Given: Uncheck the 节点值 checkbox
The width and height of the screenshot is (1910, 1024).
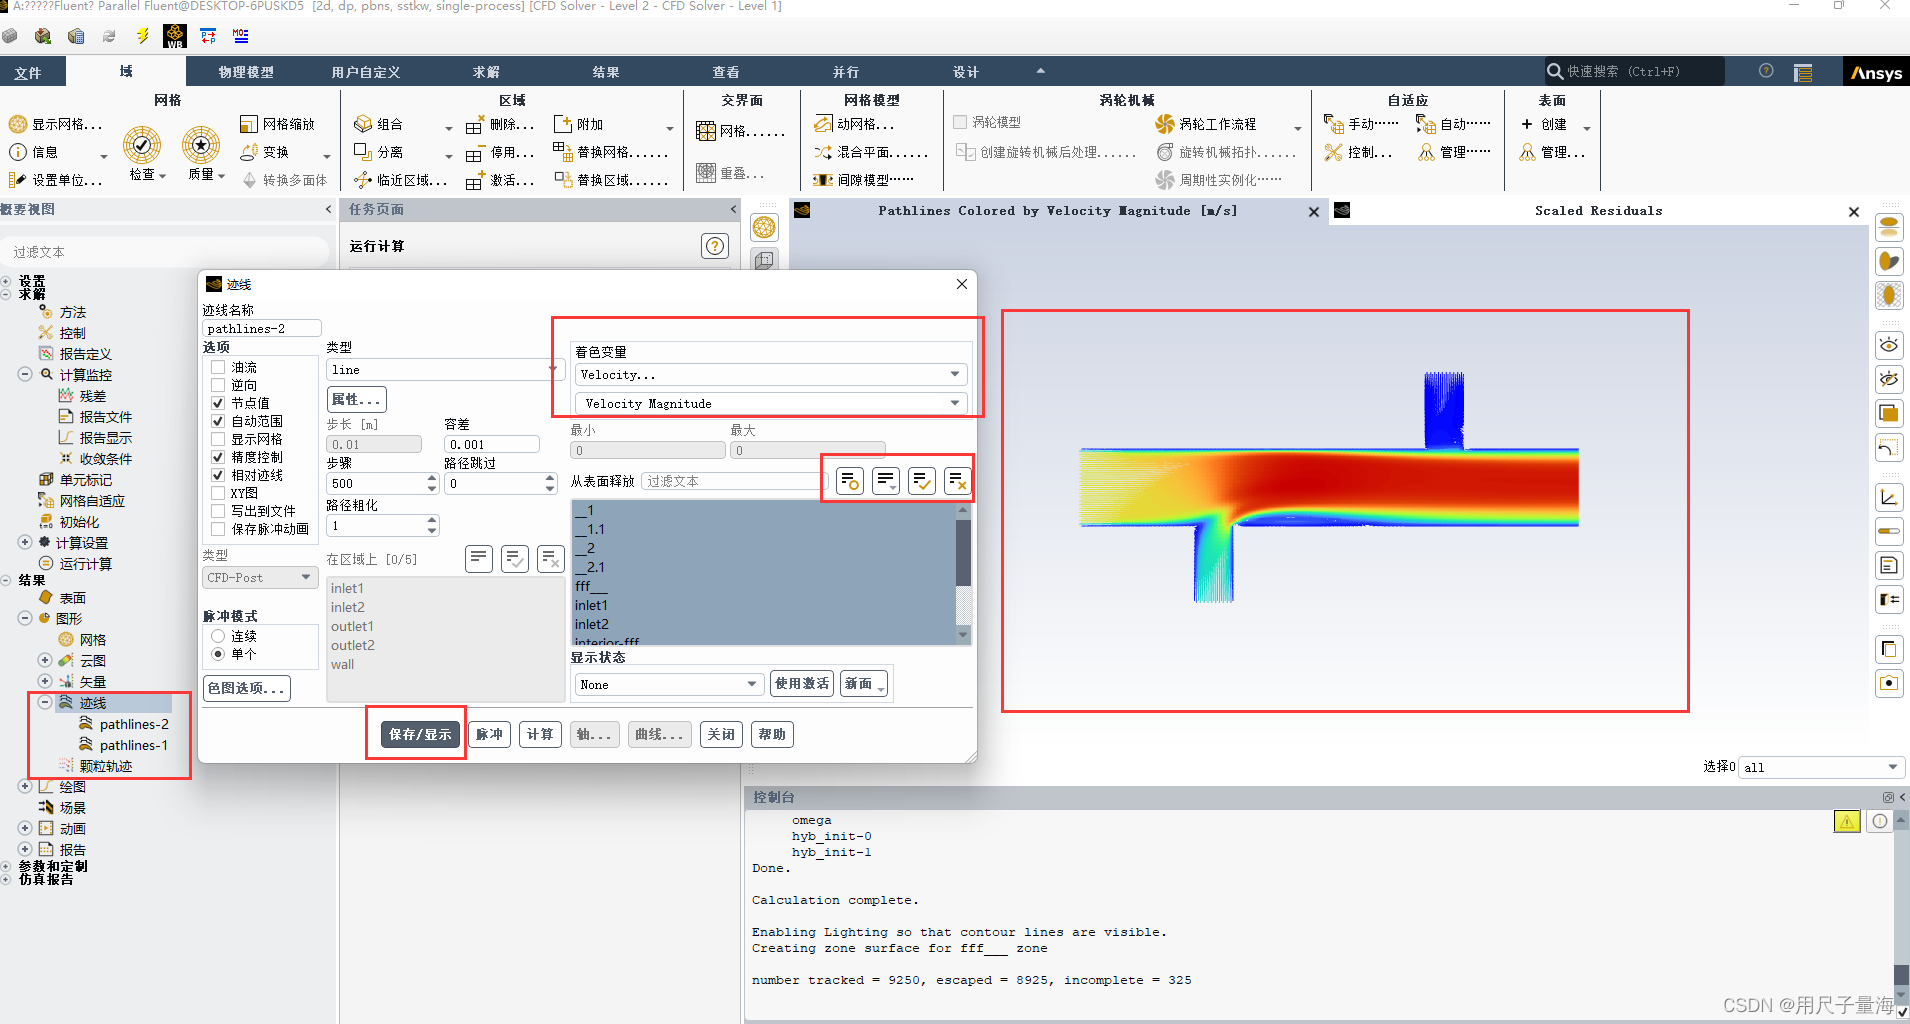Looking at the screenshot, I should 218,403.
